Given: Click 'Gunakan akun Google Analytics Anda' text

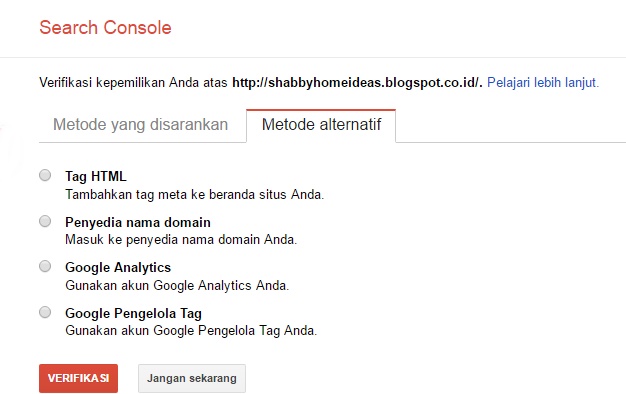Looking at the screenshot, I should (x=177, y=285).
